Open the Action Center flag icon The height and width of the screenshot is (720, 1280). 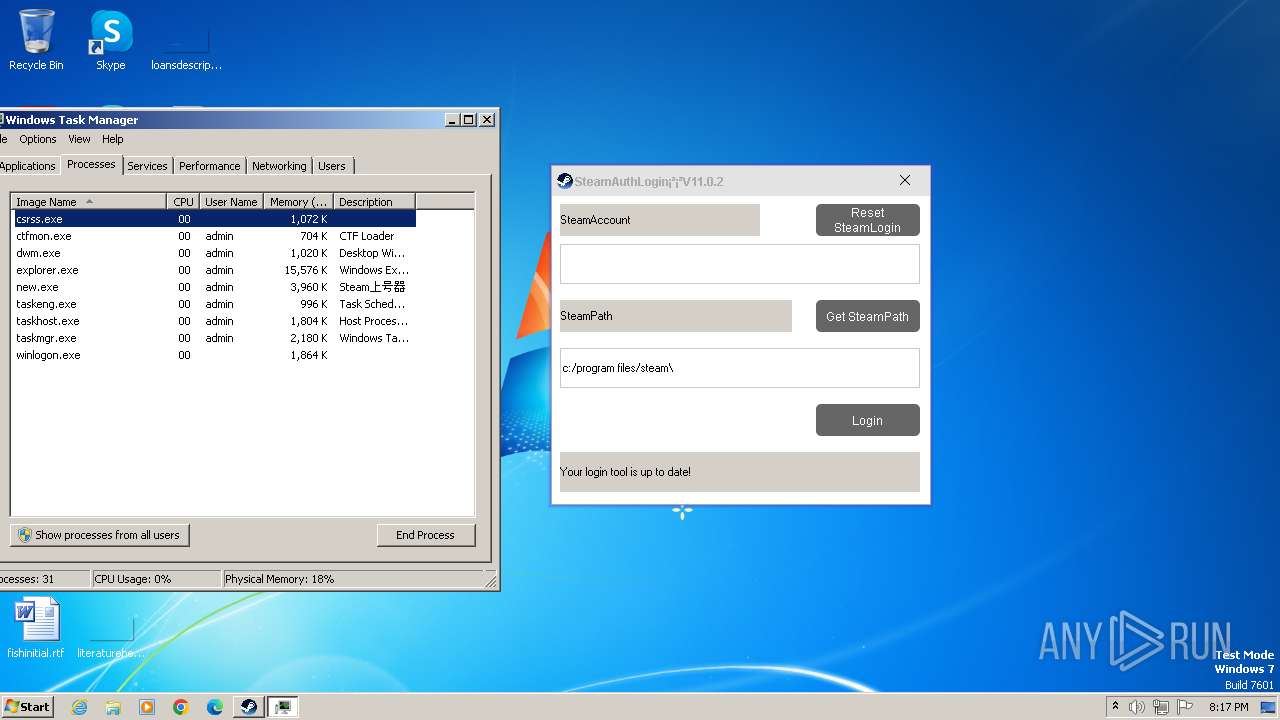coord(1185,707)
